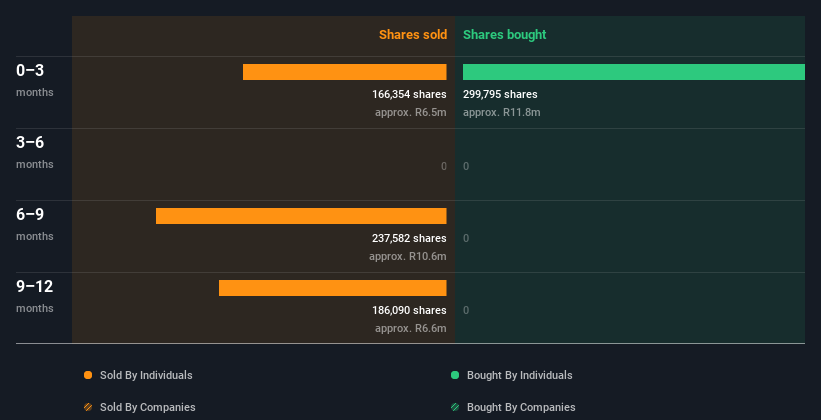Click the 9–12 months orange sold bar
The width and height of the screenshot is (821, 420).
(x=332, y=288)
